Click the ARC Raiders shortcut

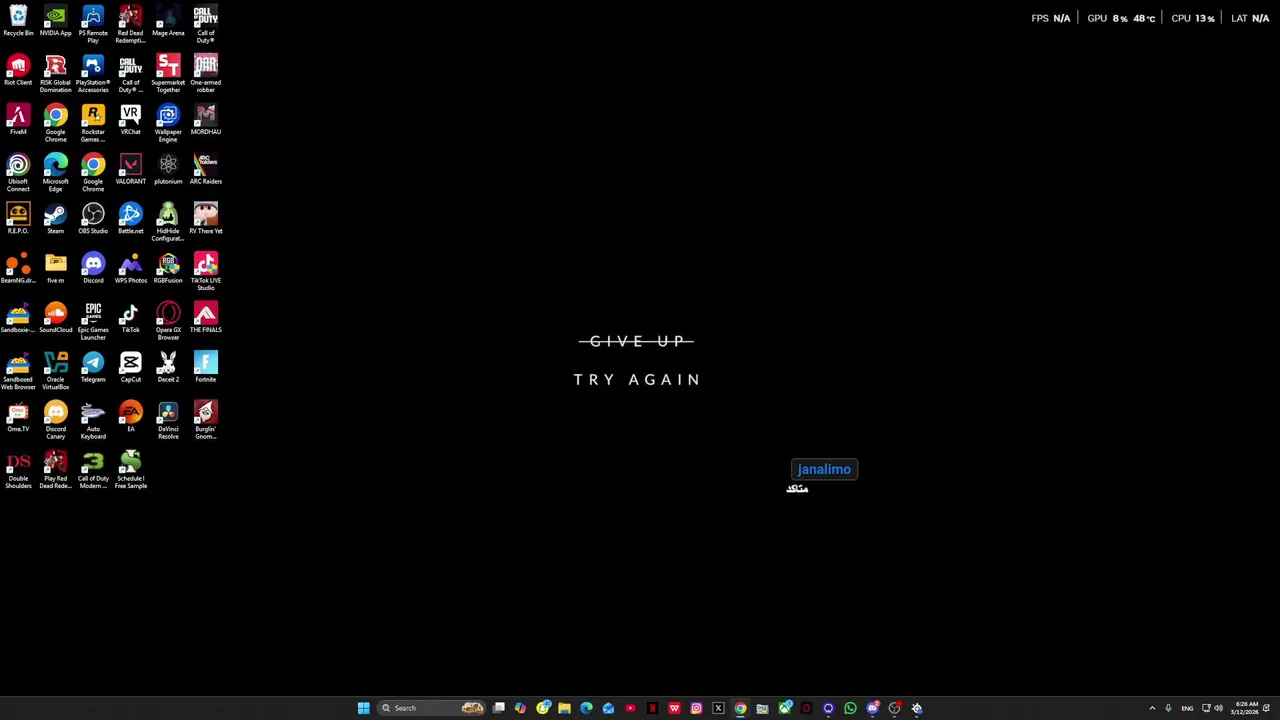coord(206,170)
